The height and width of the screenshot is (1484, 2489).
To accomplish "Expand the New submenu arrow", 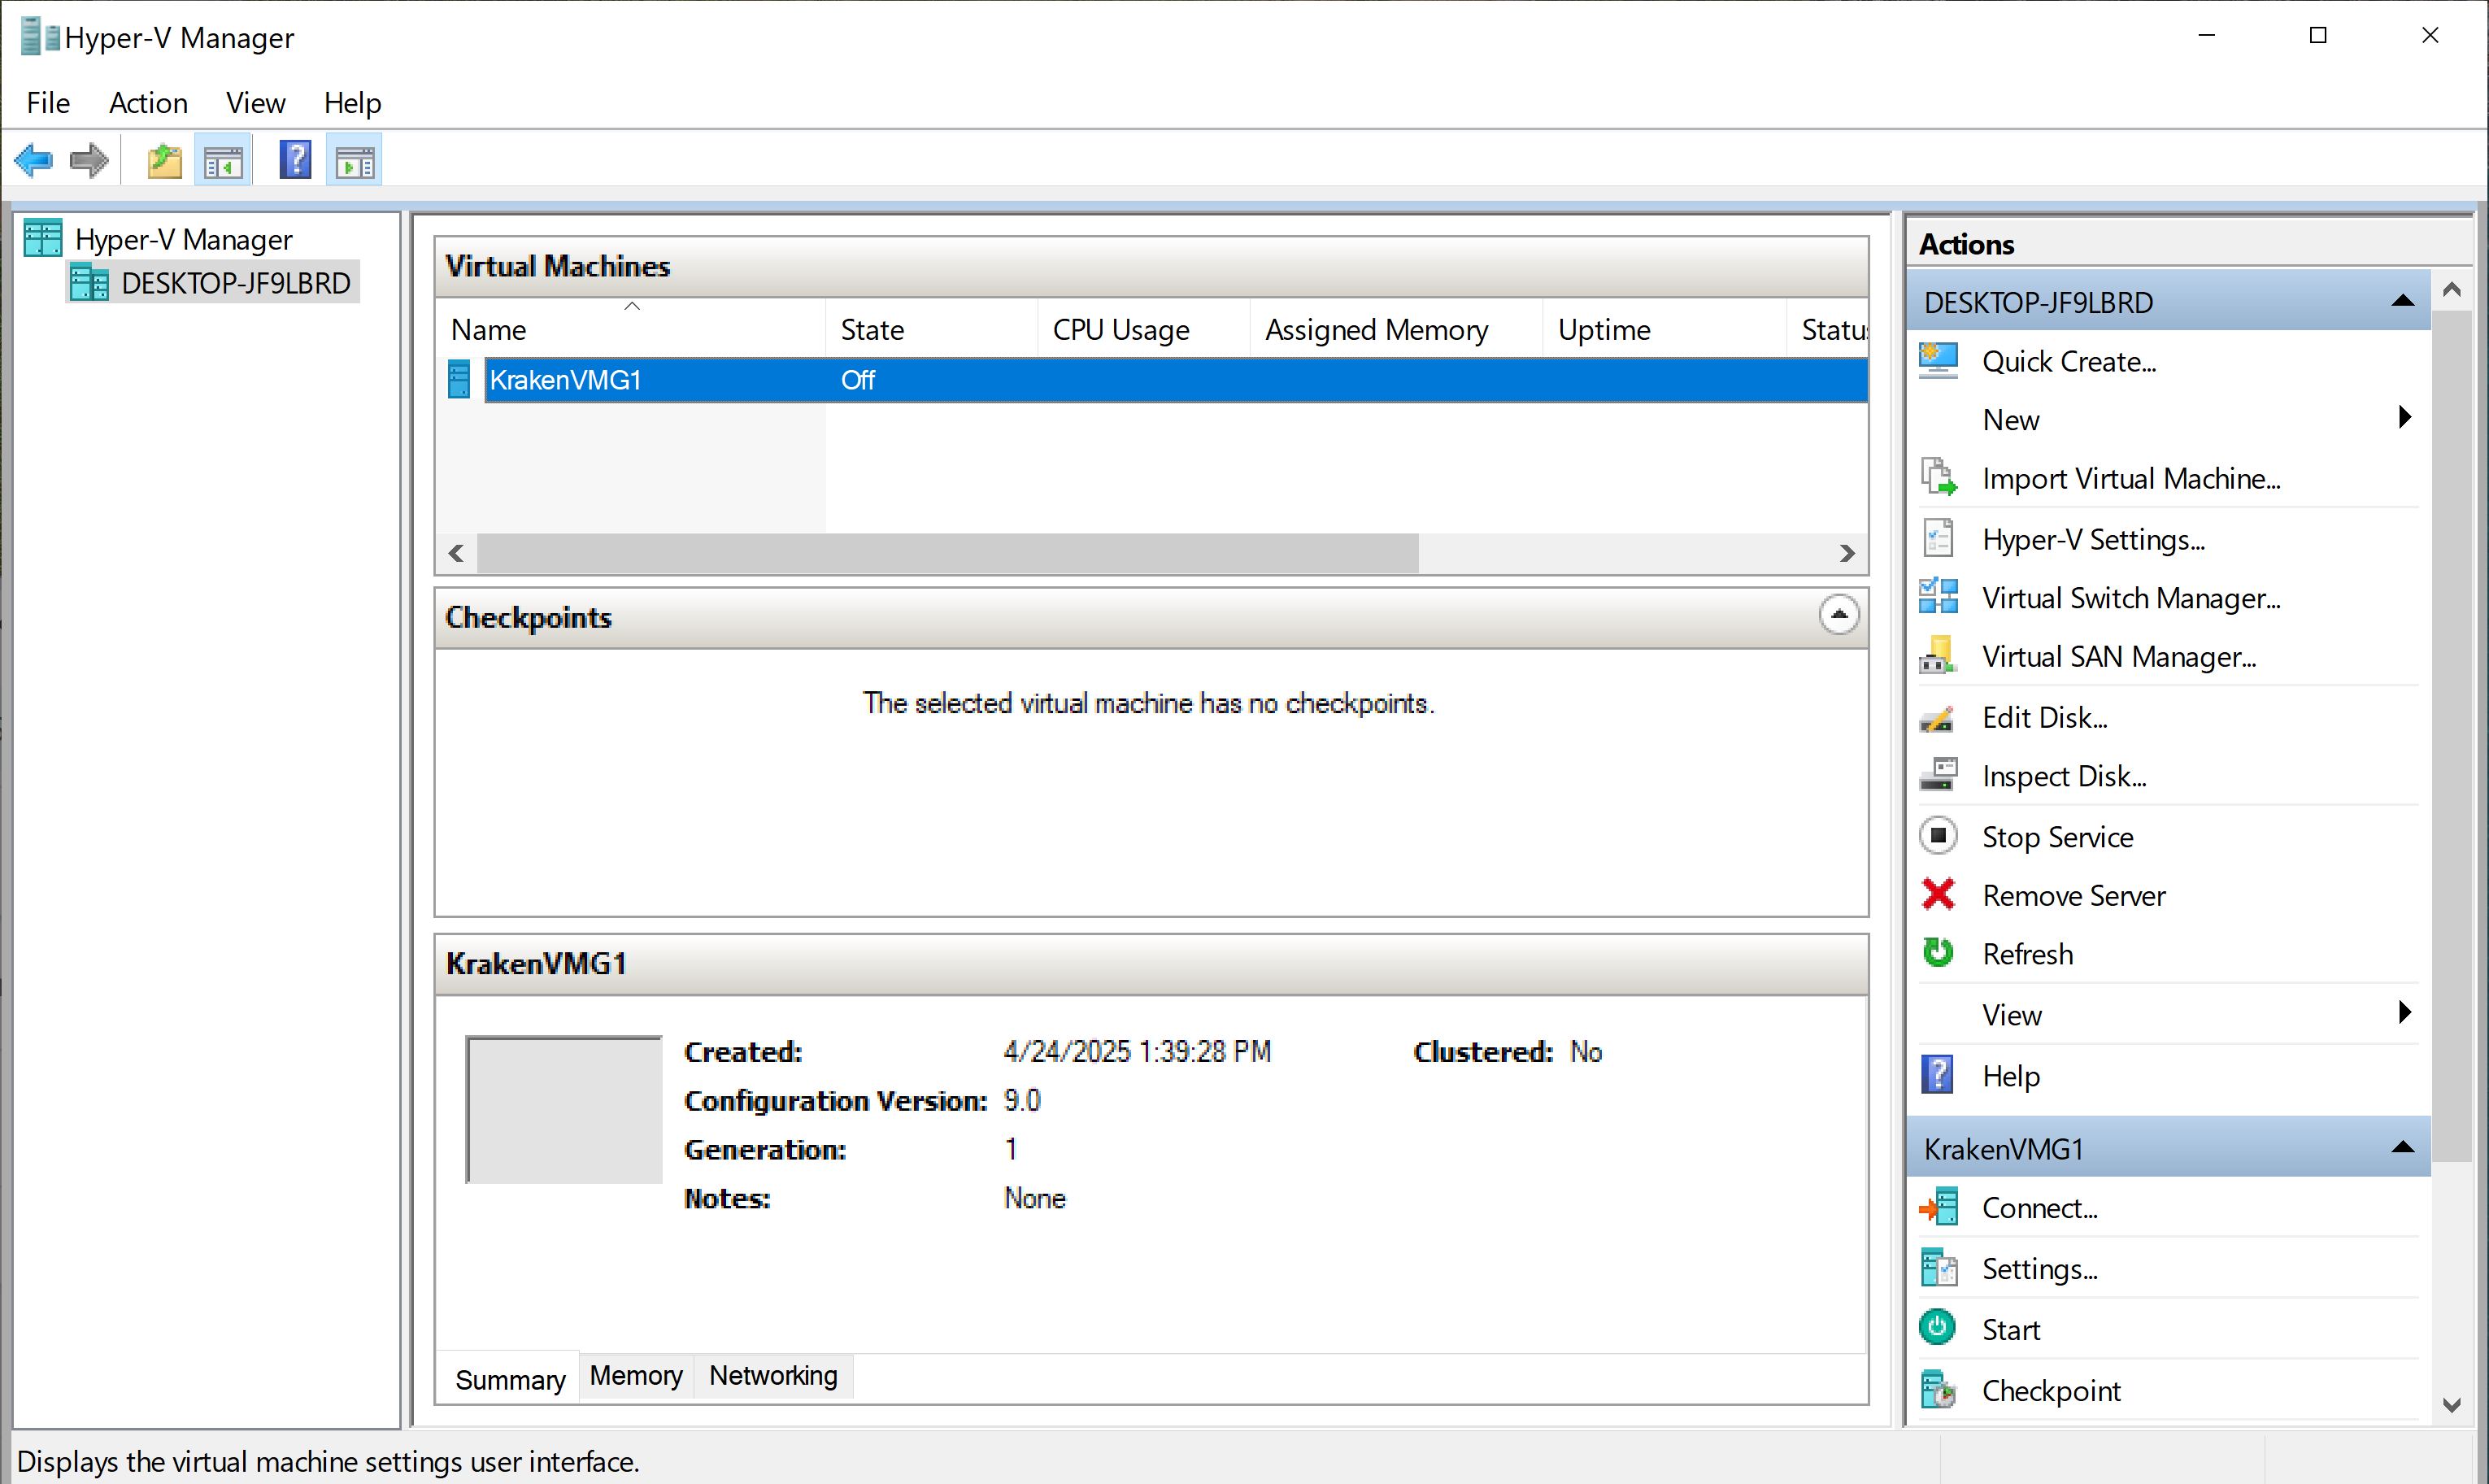I will pos(2405,418).
